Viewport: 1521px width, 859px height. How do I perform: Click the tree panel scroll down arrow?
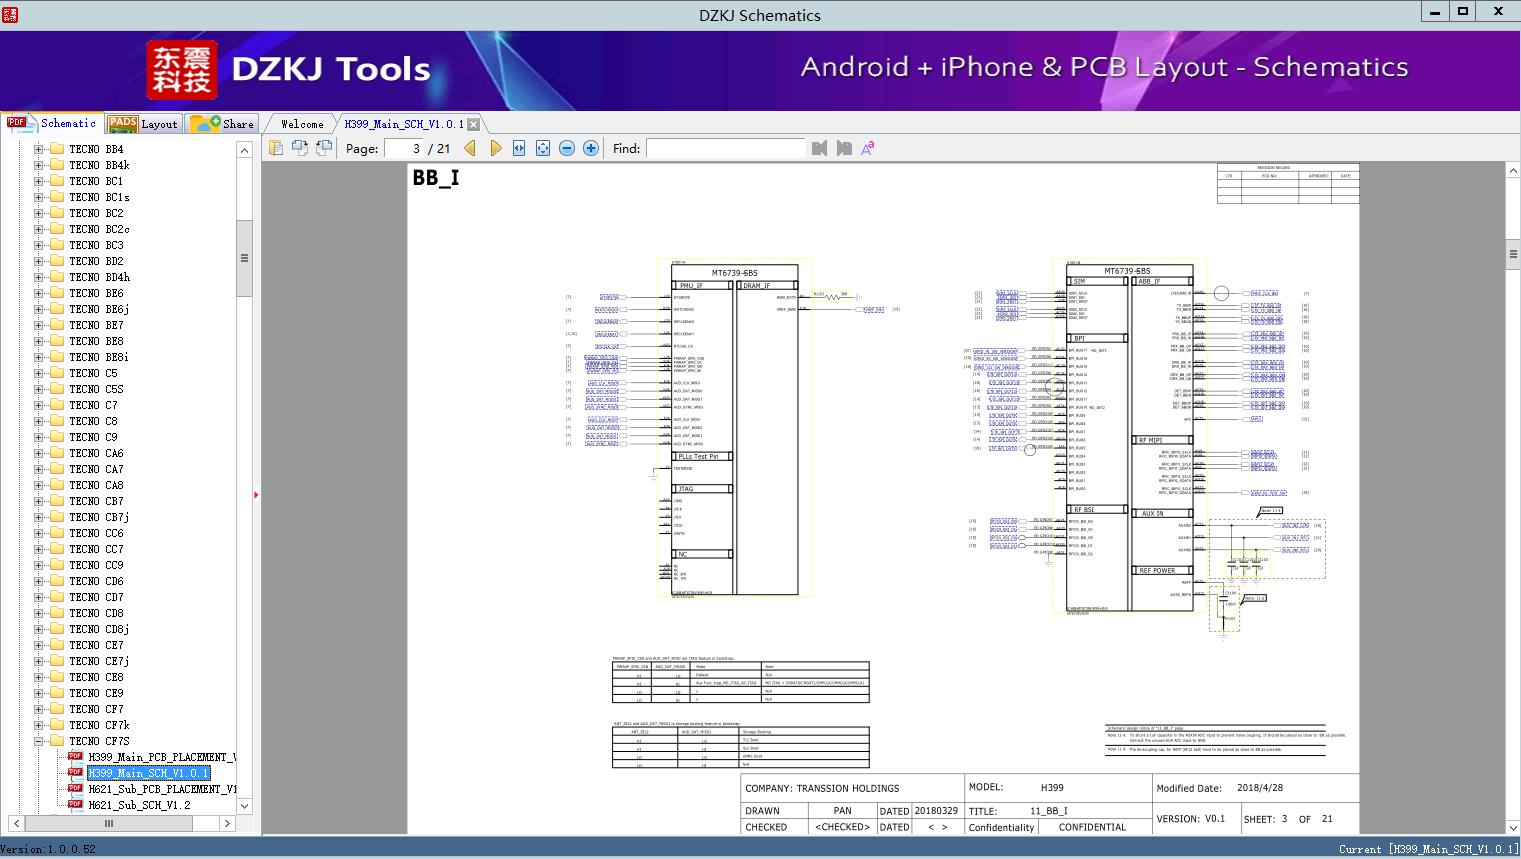tap(244, 805)
